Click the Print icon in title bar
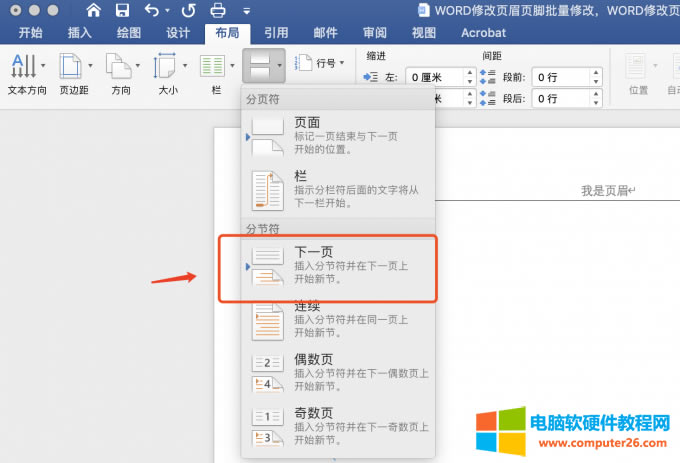Viewport: 680px width, 463px height. point(218,11)
